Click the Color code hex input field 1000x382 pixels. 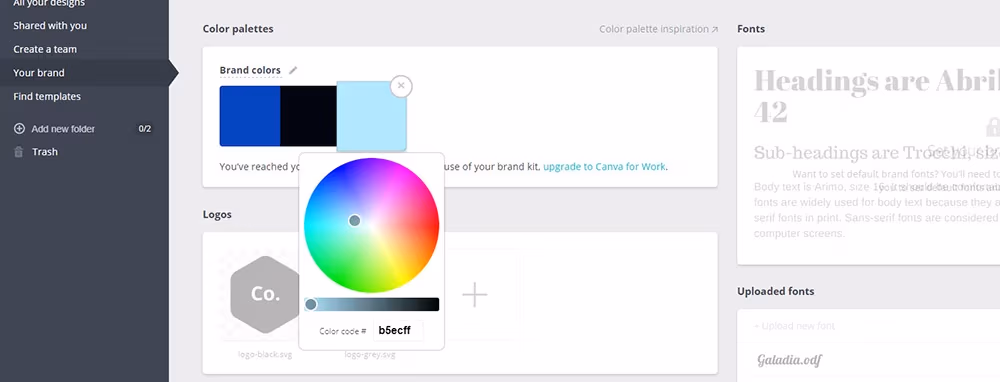(x=398, y=330)
